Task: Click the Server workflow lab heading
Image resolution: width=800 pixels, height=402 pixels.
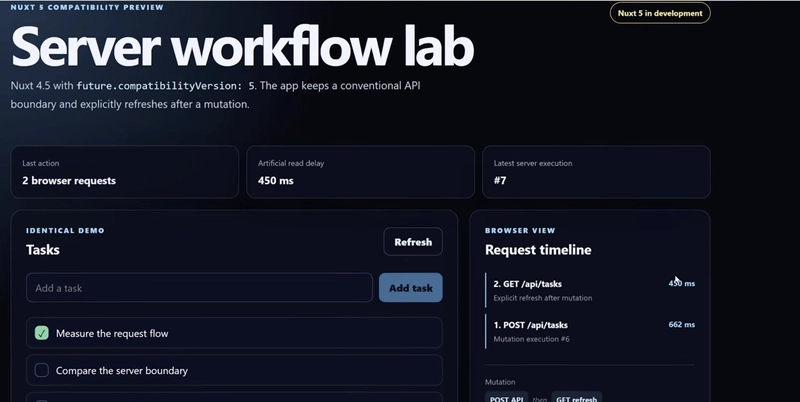Action: [242, 46]
